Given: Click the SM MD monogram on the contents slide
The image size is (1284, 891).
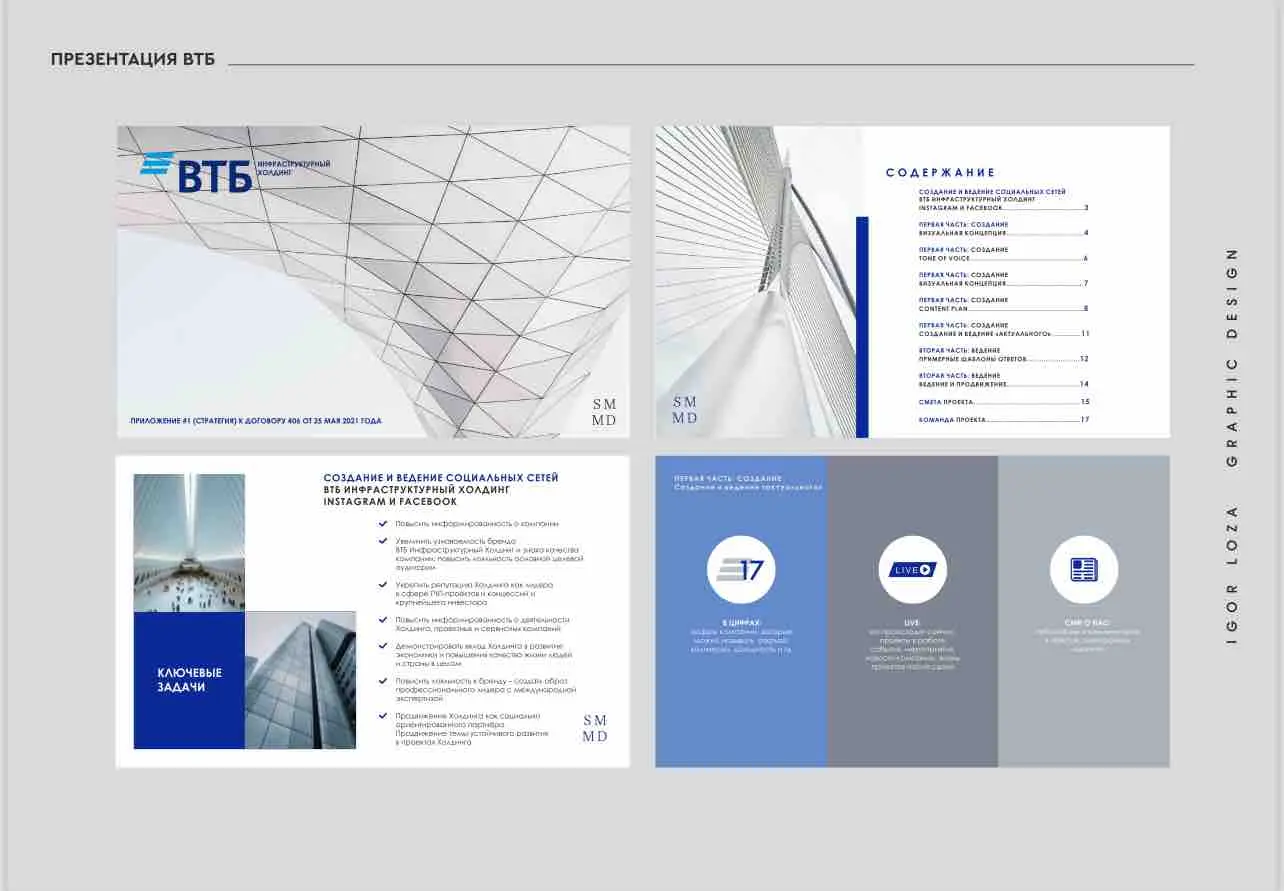Looking at the screenshot, I should click(x=685, y=410).
